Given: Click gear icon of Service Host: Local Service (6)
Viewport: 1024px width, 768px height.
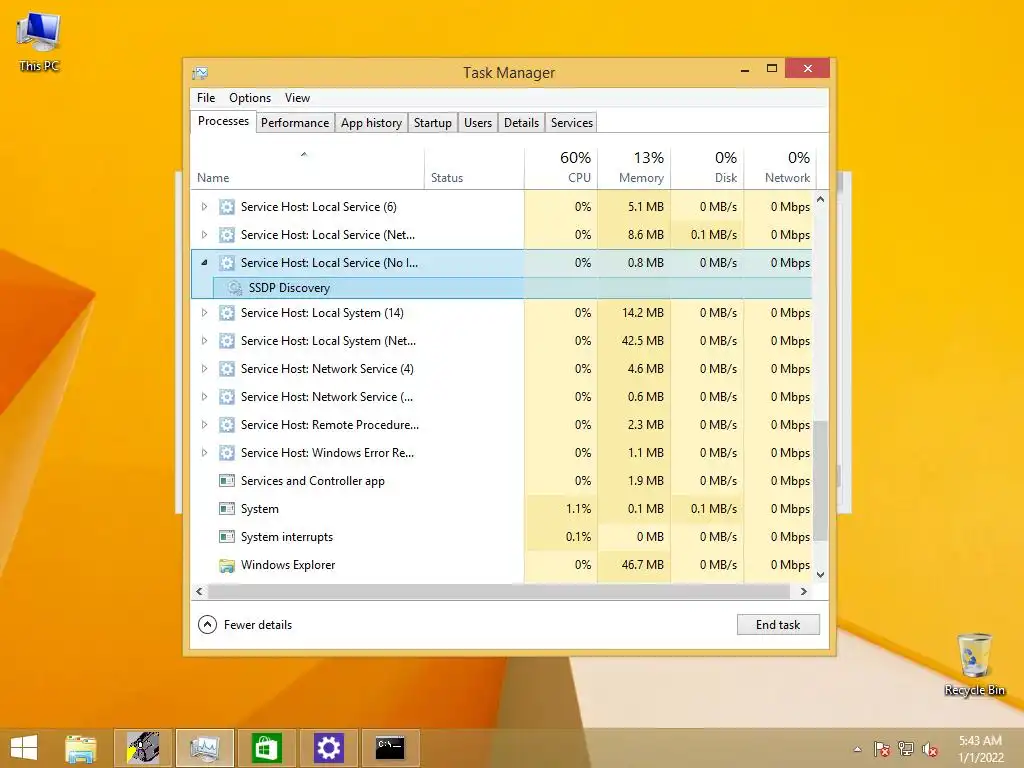Looking at the screenshot, I should [227, 207].
